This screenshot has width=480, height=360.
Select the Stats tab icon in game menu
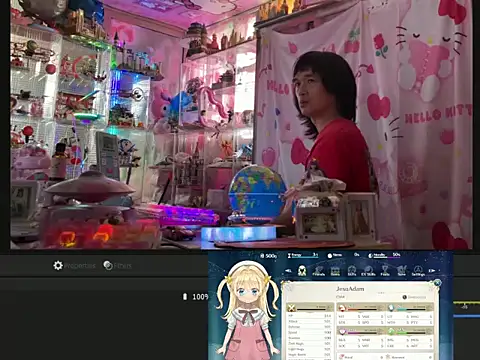tap(302, 270)
